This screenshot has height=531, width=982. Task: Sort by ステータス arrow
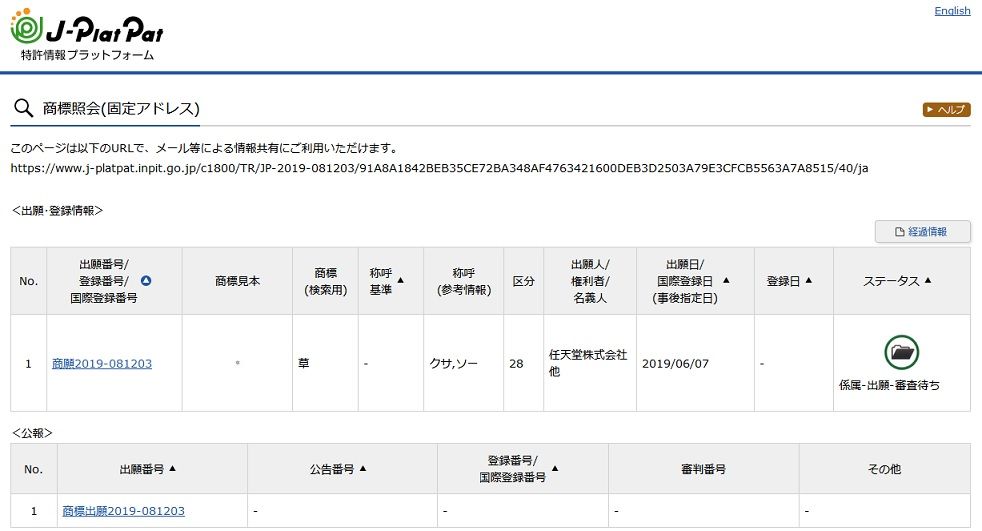click(x=928, y=281)
